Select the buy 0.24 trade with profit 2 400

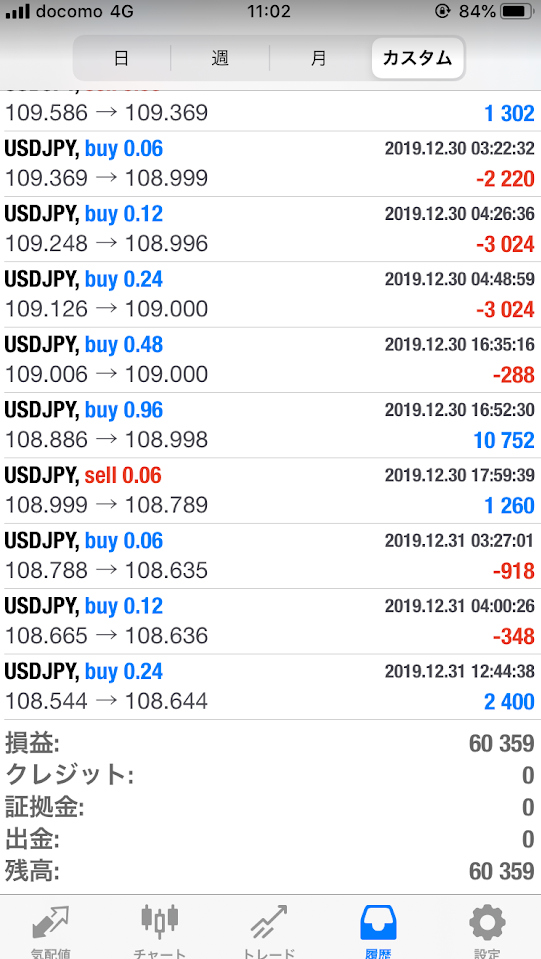click(270, 687)
